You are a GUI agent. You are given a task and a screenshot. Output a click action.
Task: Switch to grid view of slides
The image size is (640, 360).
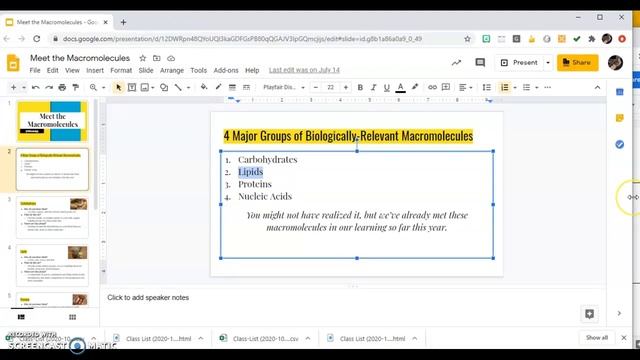pos(73,317)
